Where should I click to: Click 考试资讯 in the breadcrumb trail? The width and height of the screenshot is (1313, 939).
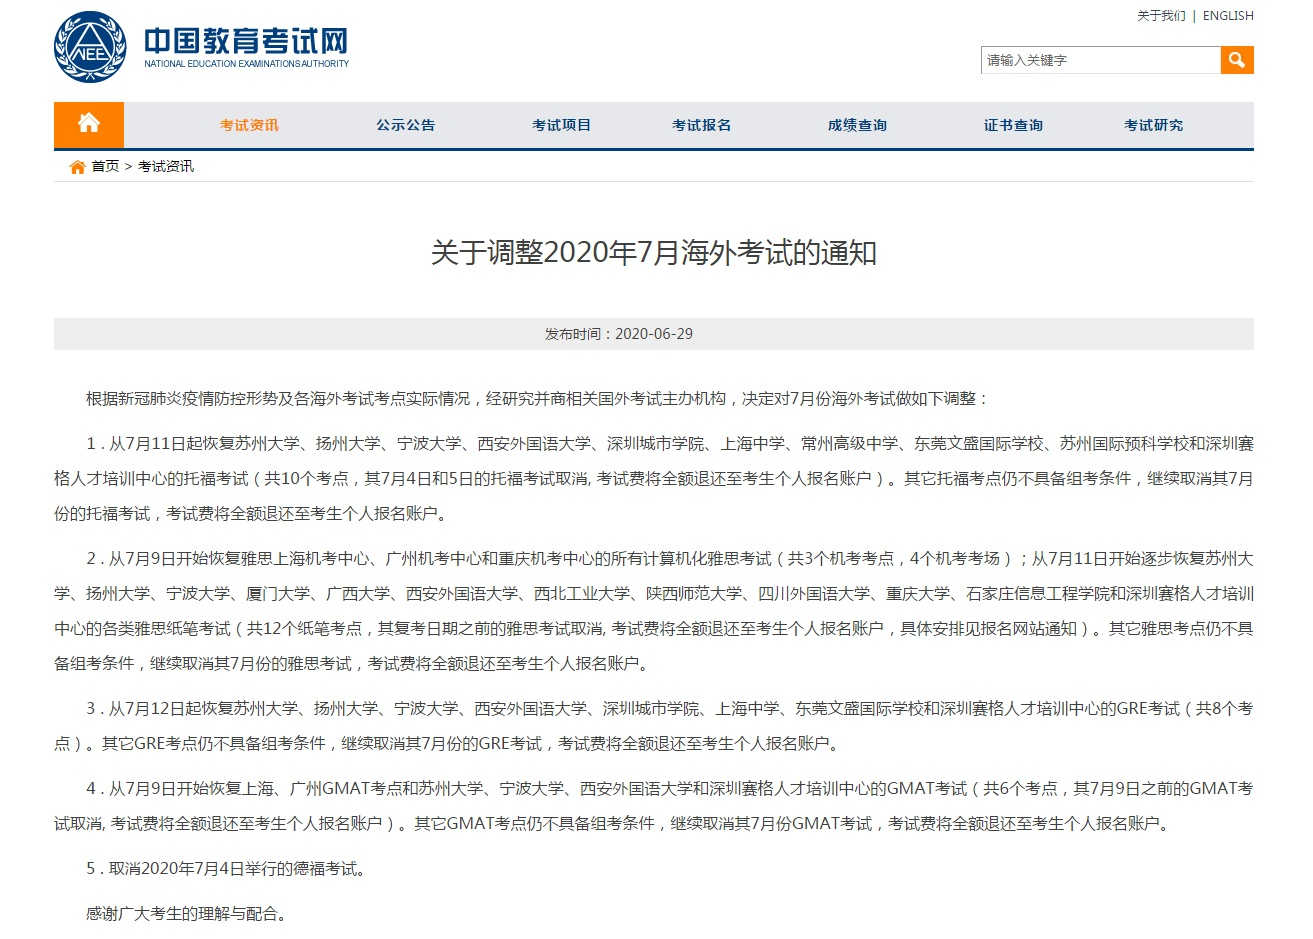[x=166, y=166]
